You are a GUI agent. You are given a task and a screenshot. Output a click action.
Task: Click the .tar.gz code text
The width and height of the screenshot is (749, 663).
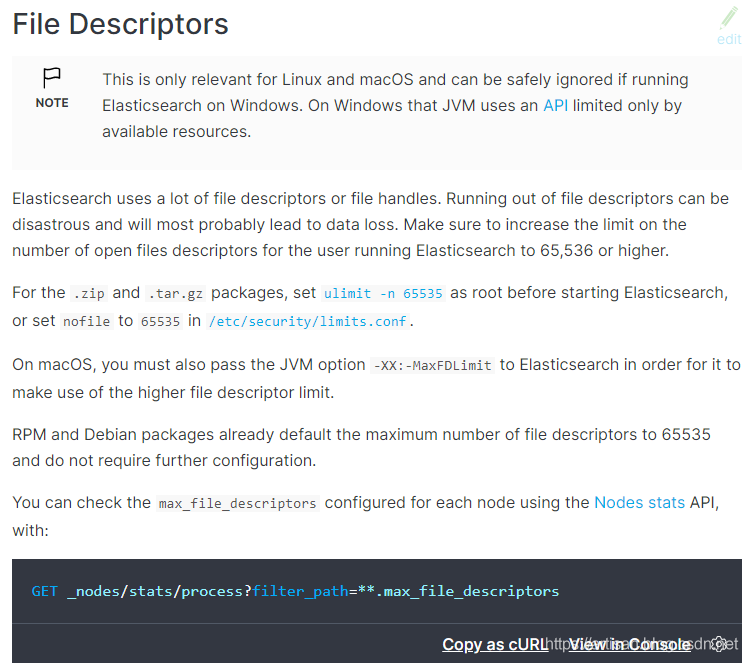coord(175,293)
